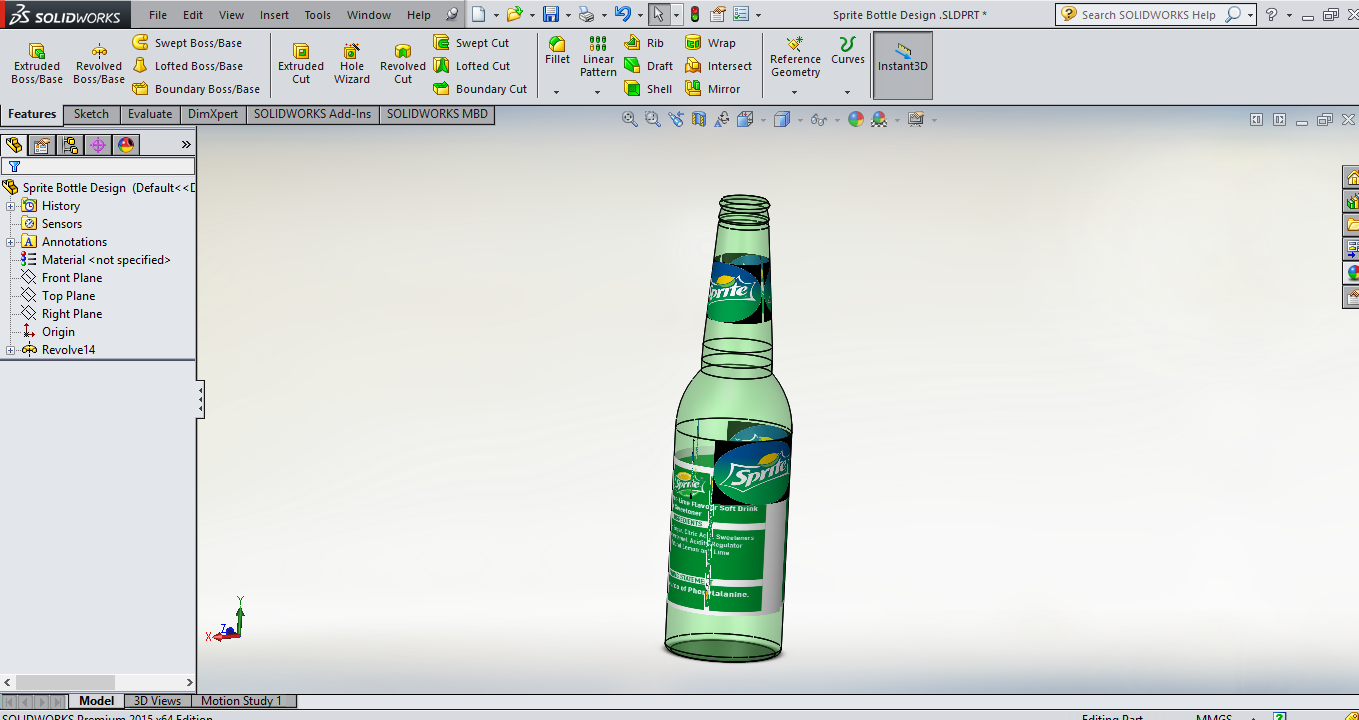Open the Curves dropdown arrow

pyautogui.click(x=848, y=92)
